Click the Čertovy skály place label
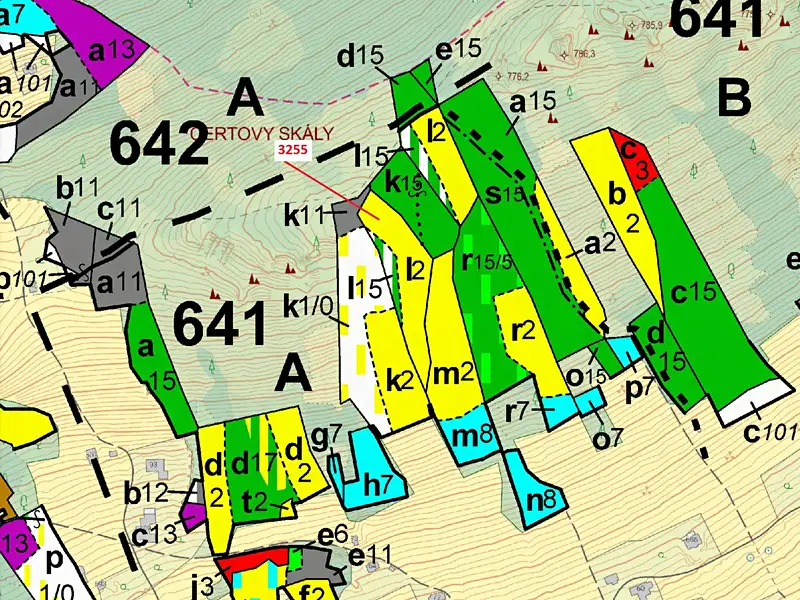The image size is (800, 600). click(262, 134)
